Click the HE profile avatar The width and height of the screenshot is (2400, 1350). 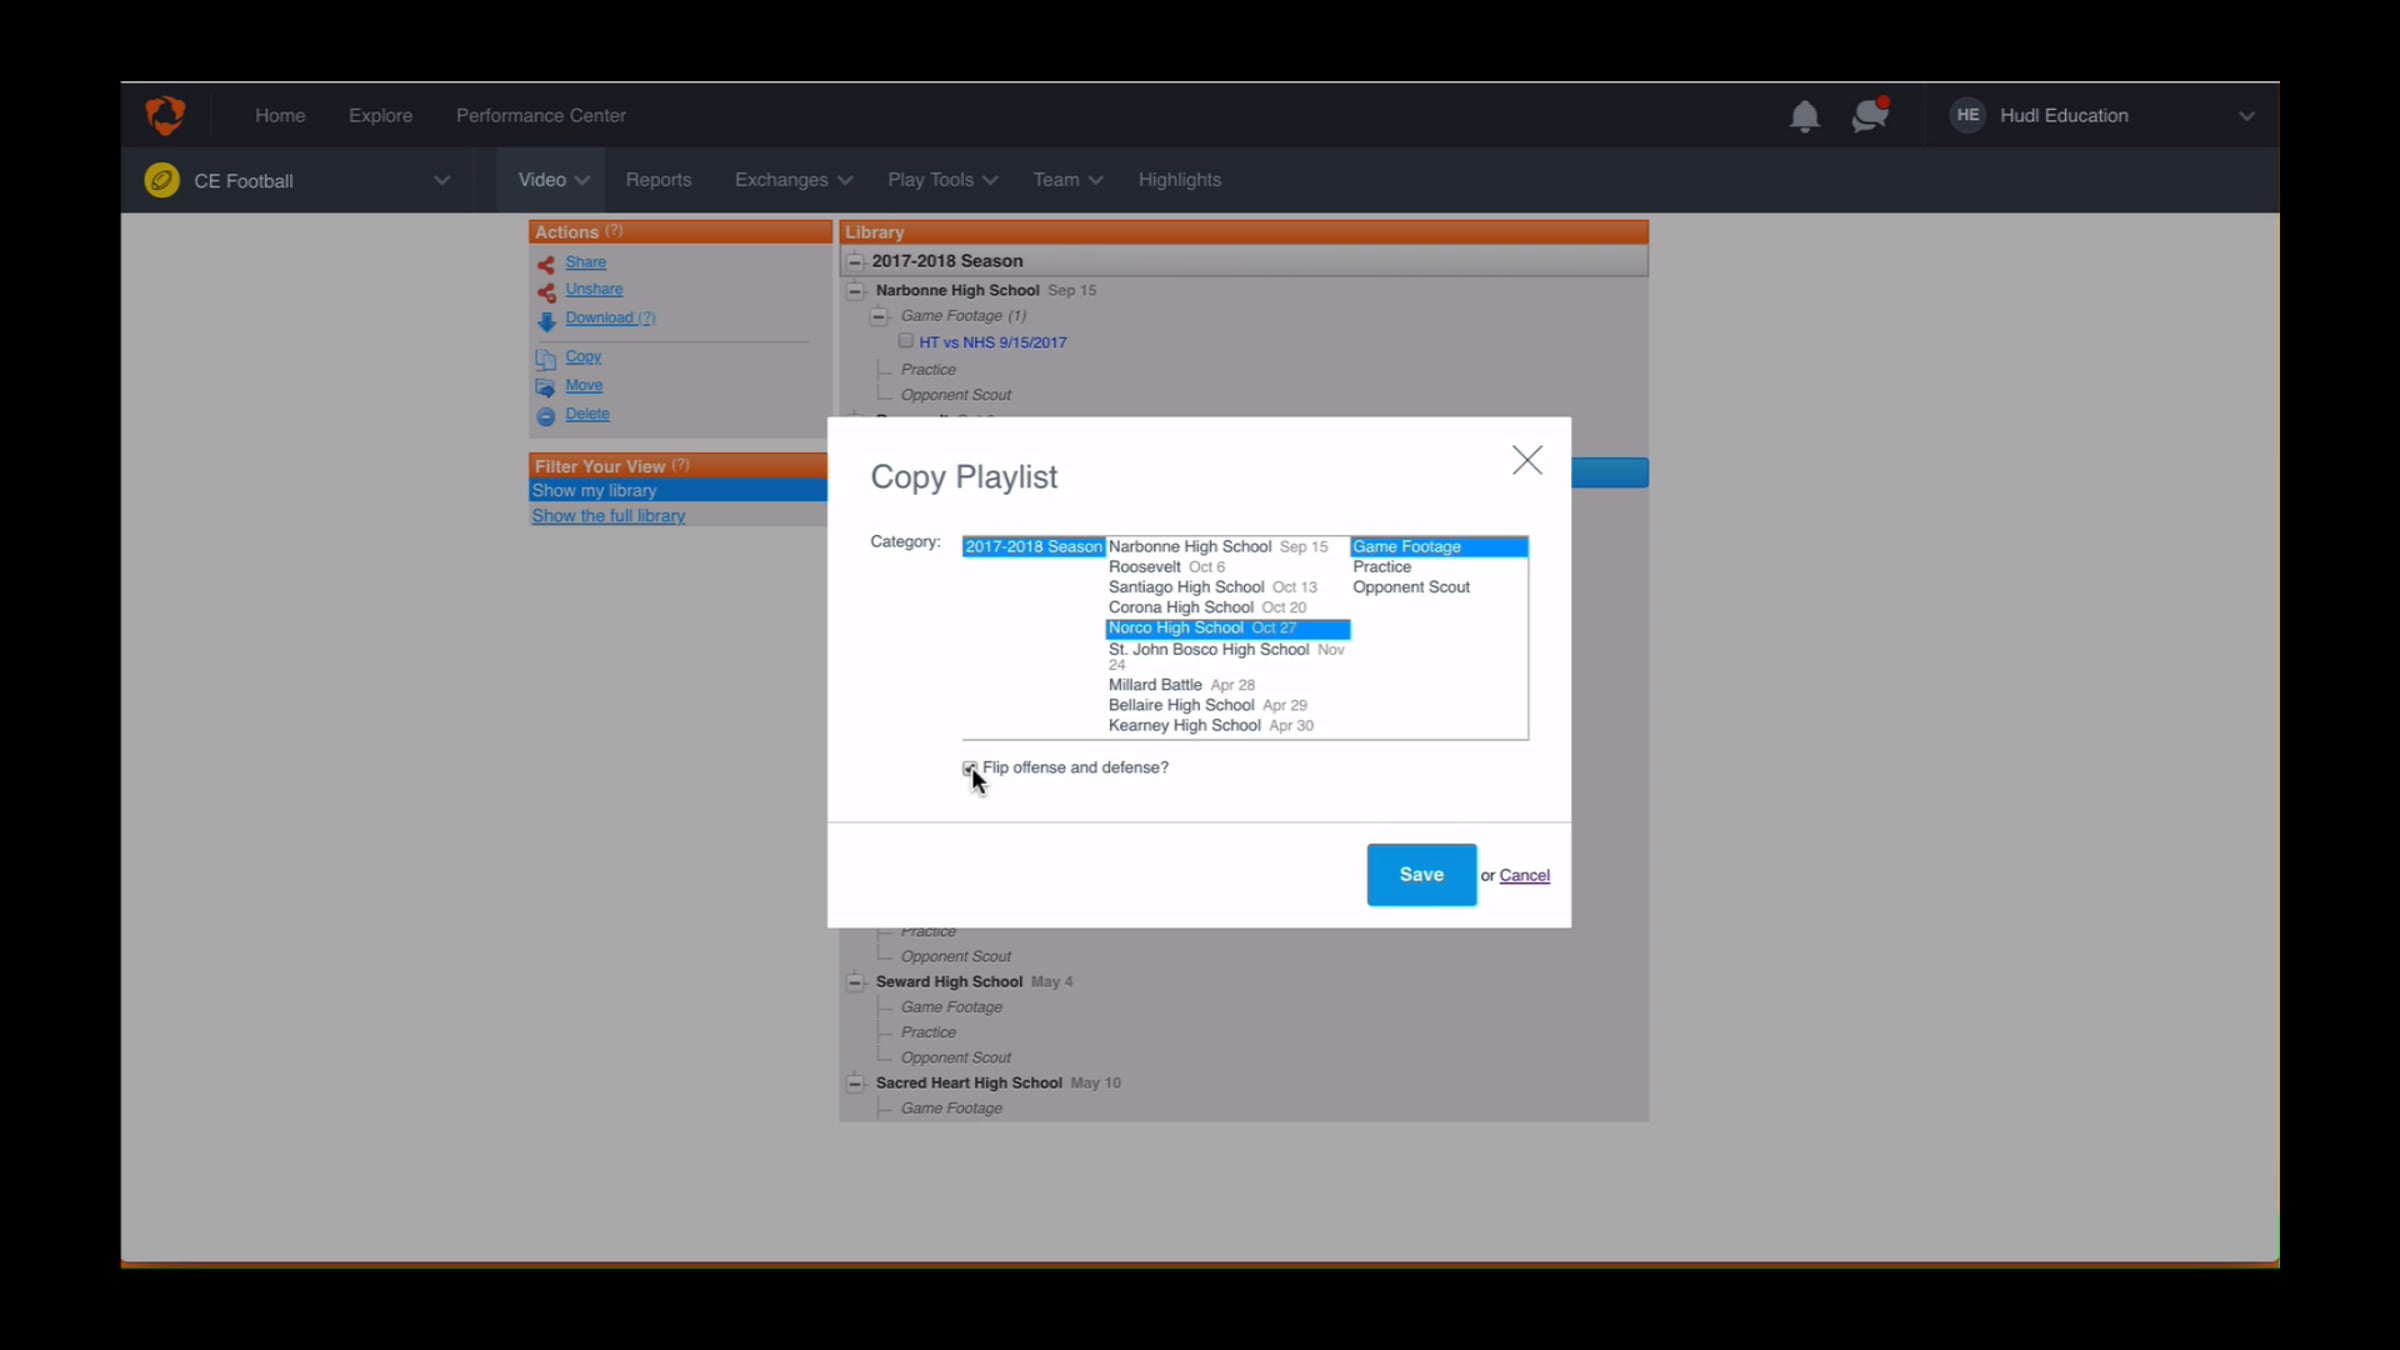click(x=1967, y=115)
